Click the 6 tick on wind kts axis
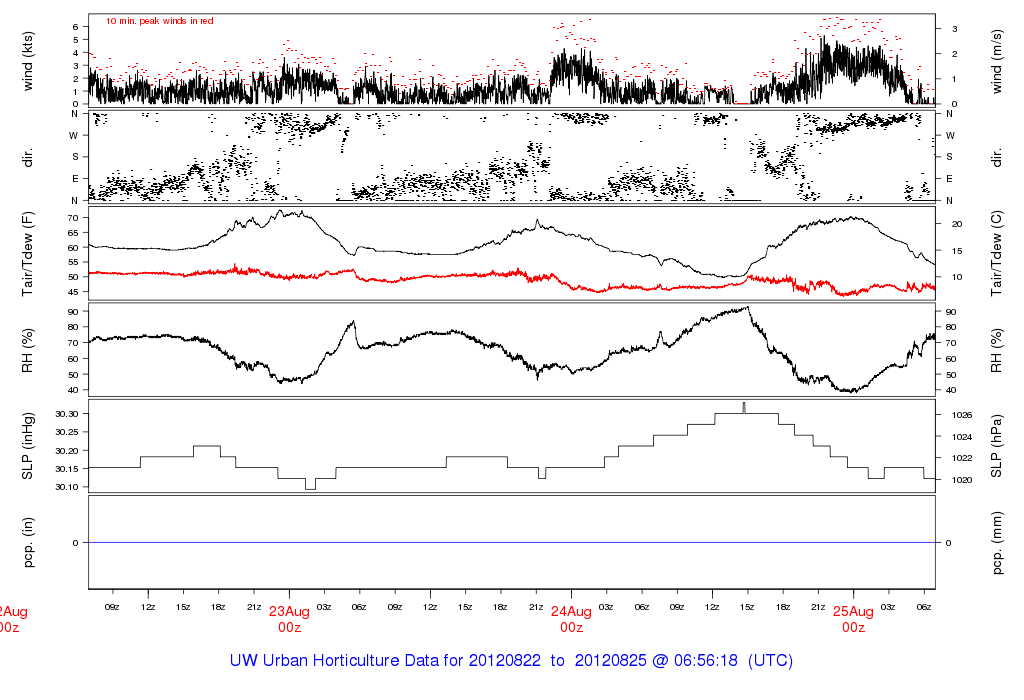Screen dimensions: 1024x700 tap(76, 27)
